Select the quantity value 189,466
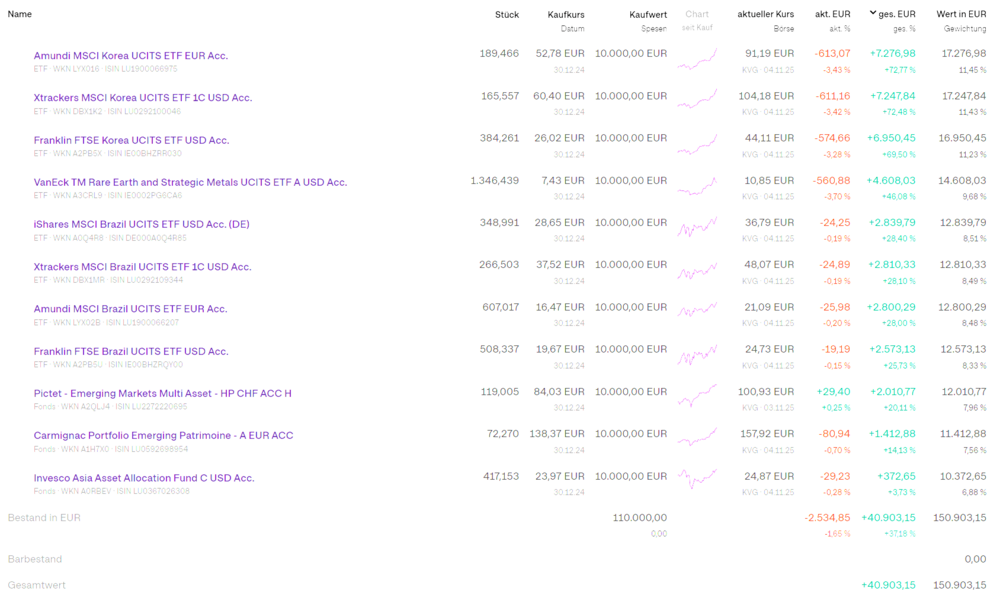1000x595 pixels. coord(499,54)
